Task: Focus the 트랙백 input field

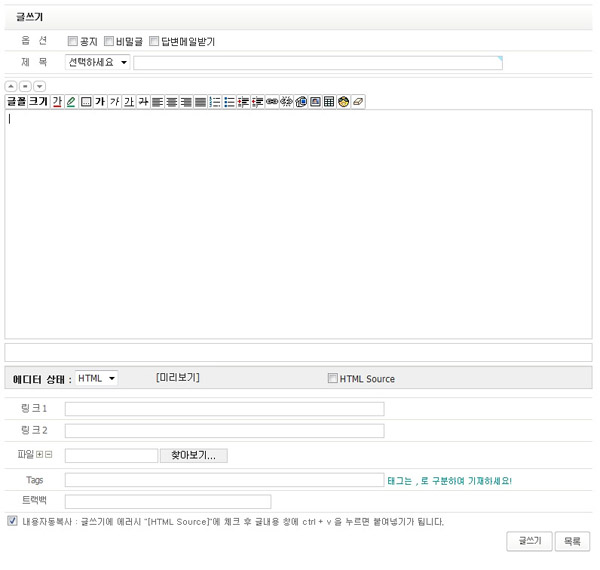Action: pyautogui.click(x=168, y=502)
